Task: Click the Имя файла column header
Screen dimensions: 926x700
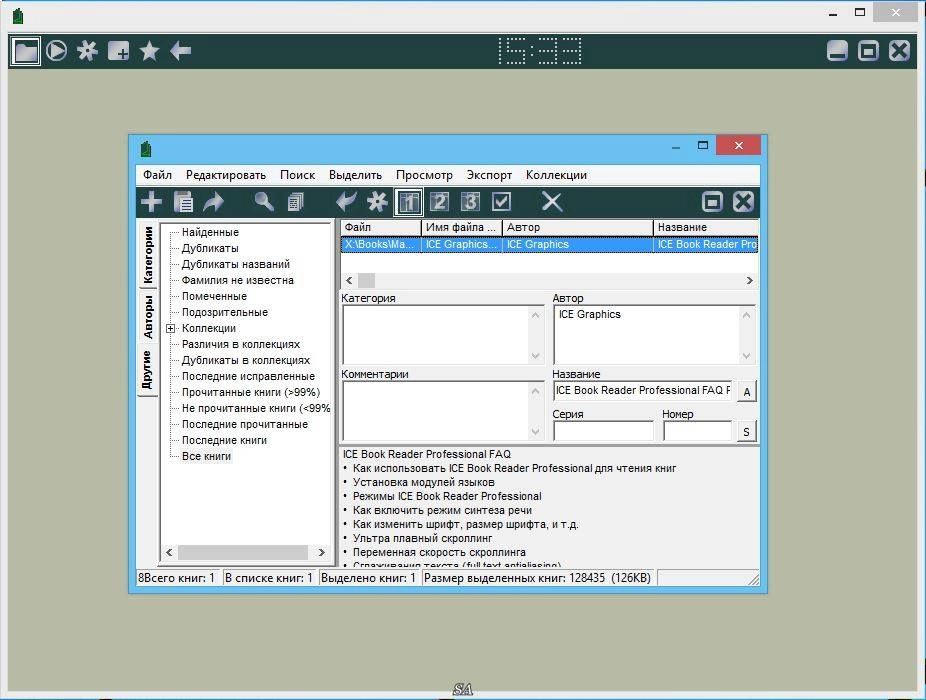Action: tap(462, 227)
